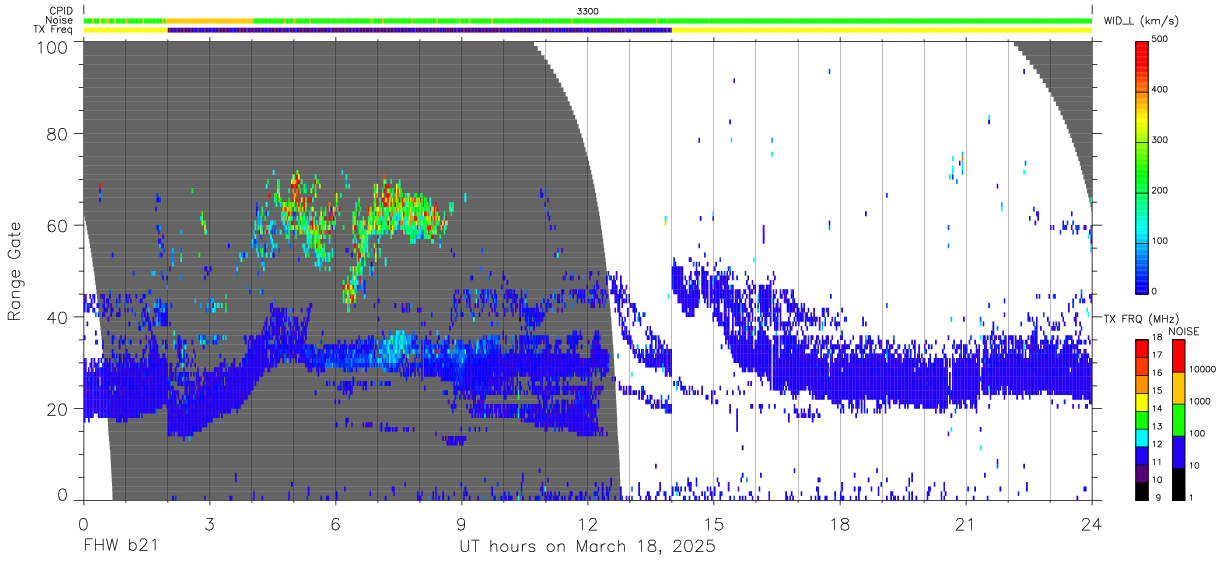Click the 24 UT hour tick label

pos(1092,524)
